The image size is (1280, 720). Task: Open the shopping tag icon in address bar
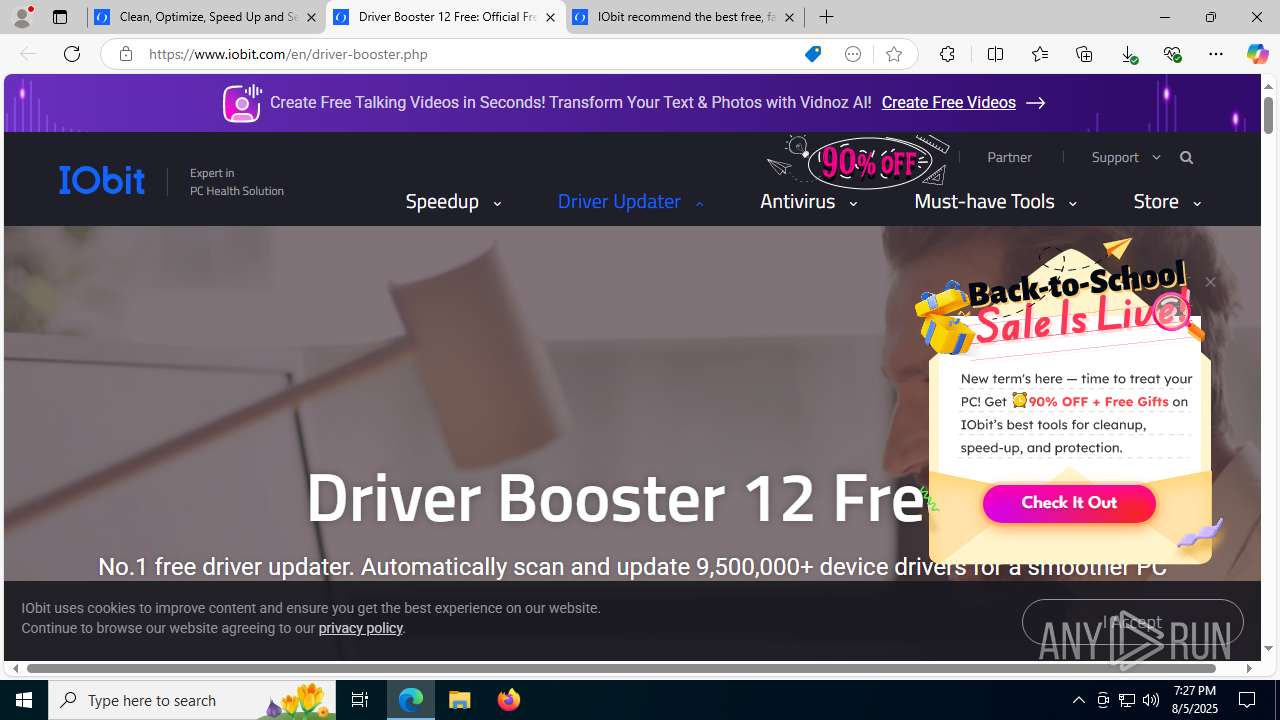point(813,54)
